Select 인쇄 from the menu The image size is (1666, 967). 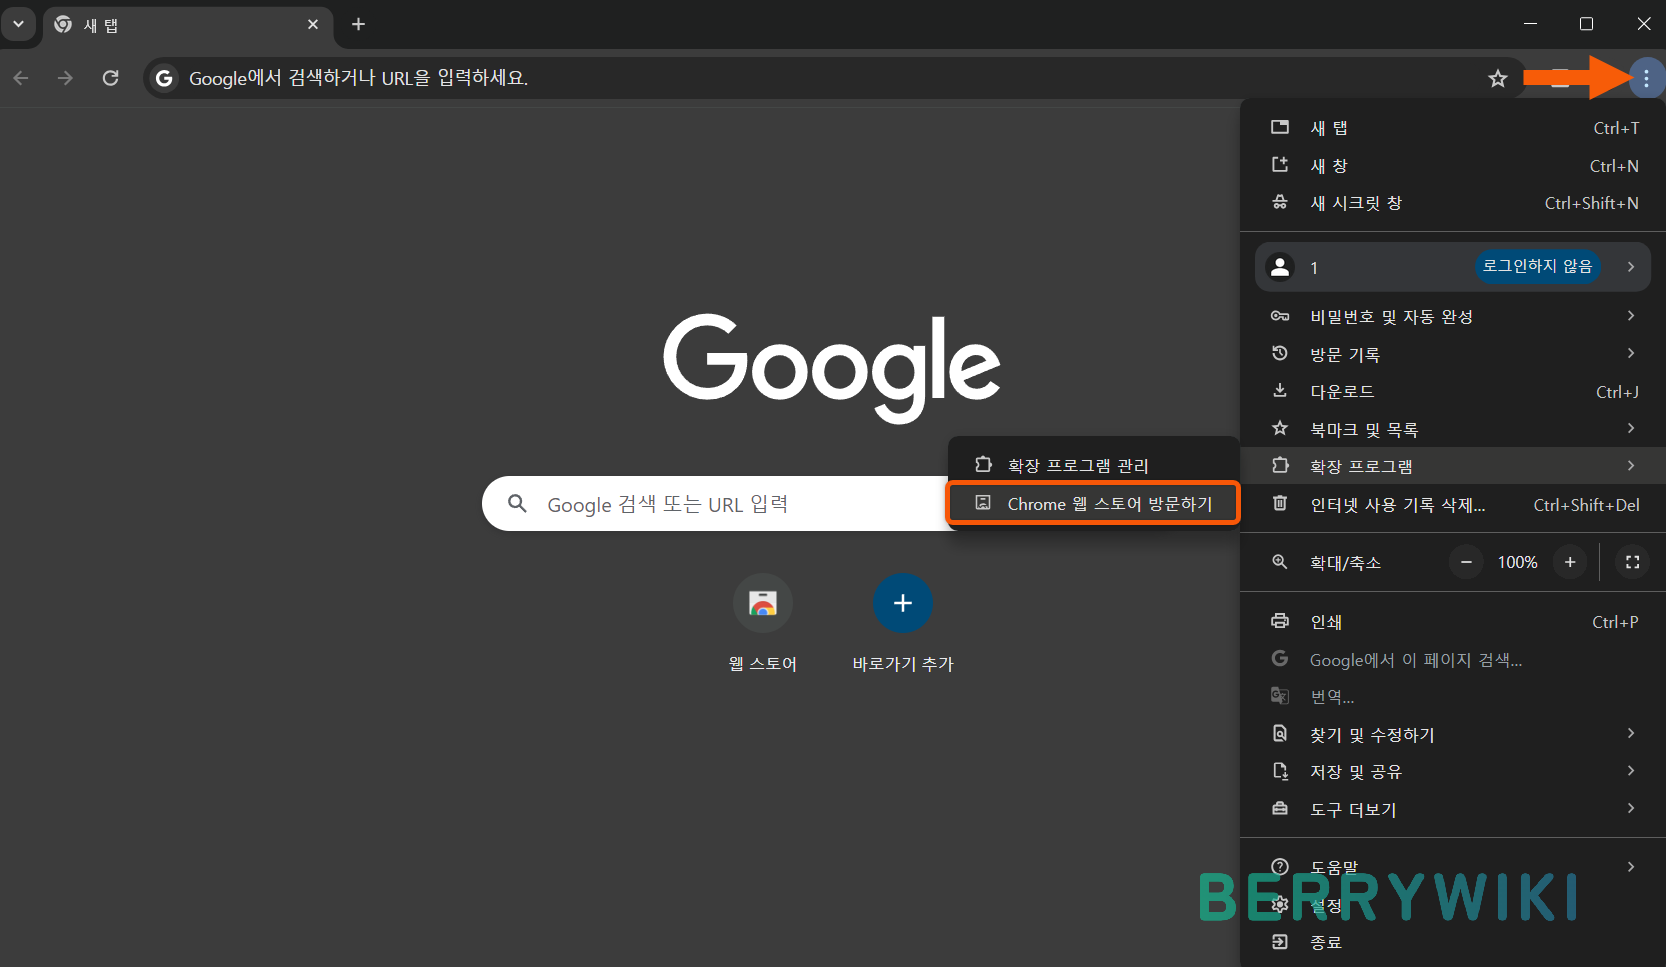click(x=1453, y=622)
